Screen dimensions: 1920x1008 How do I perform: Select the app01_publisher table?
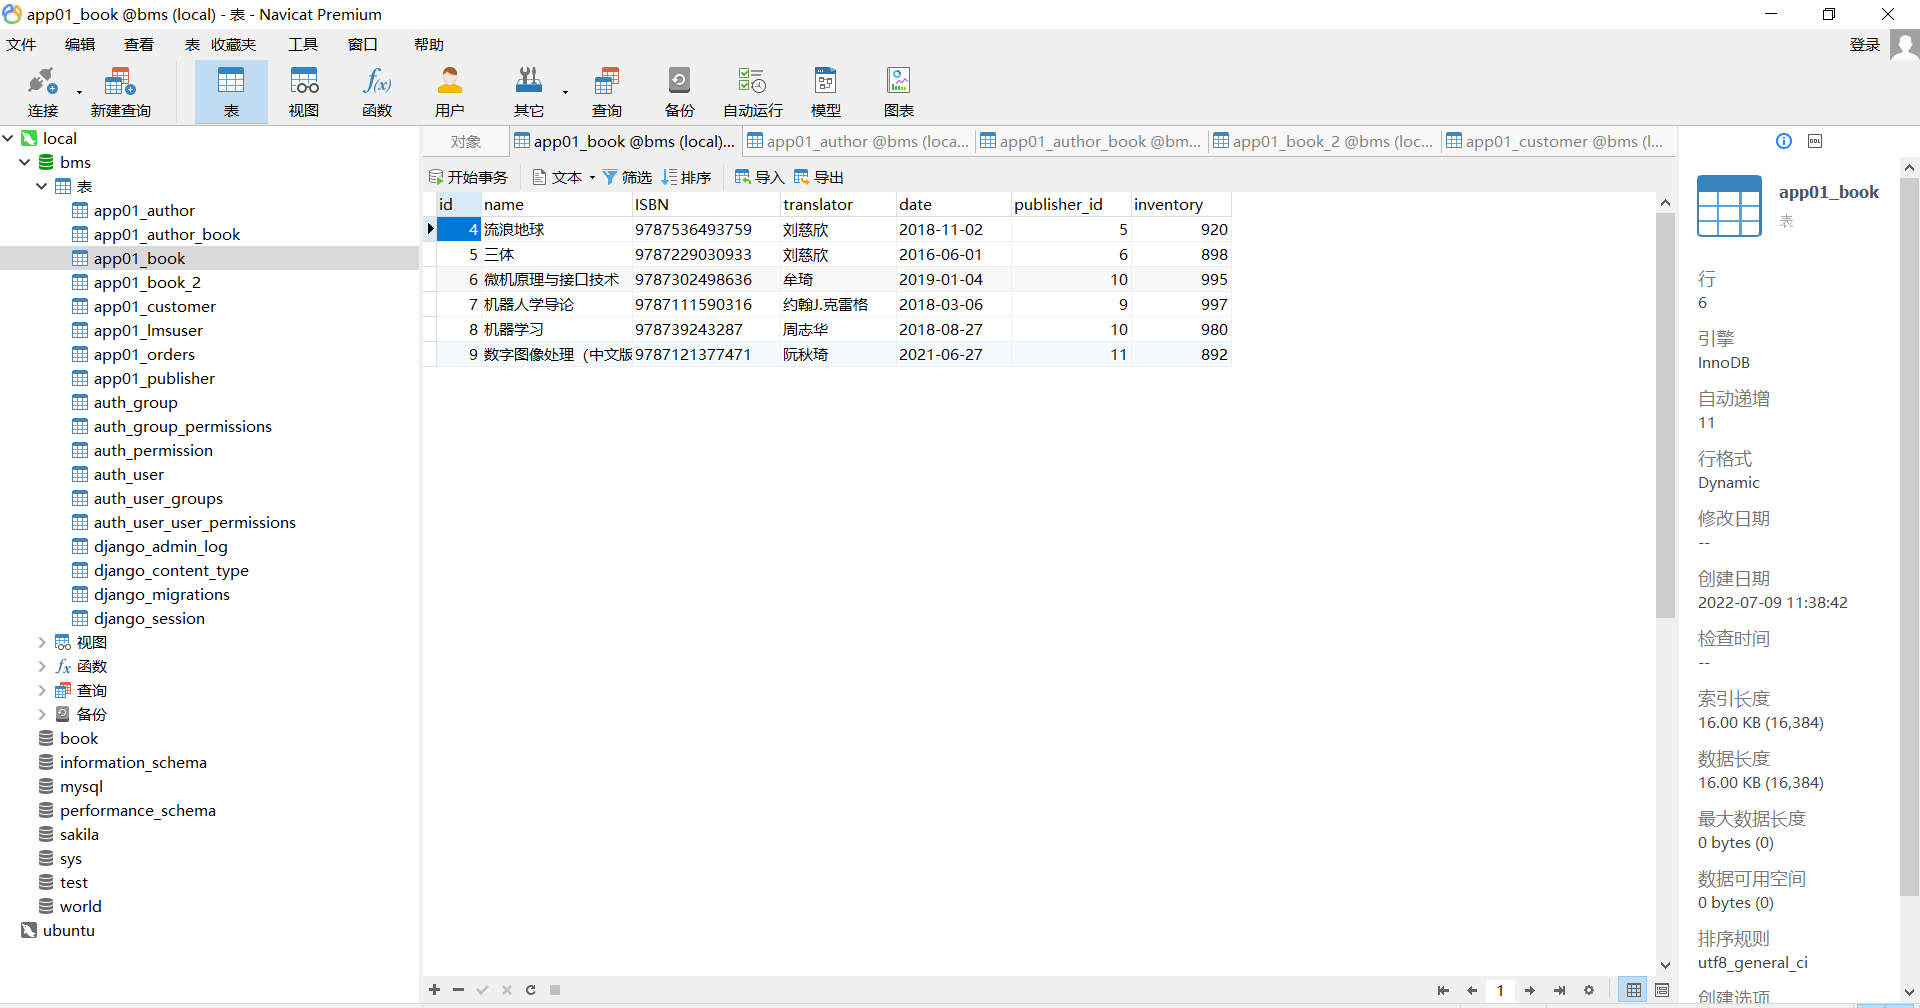tap(154, 379)
